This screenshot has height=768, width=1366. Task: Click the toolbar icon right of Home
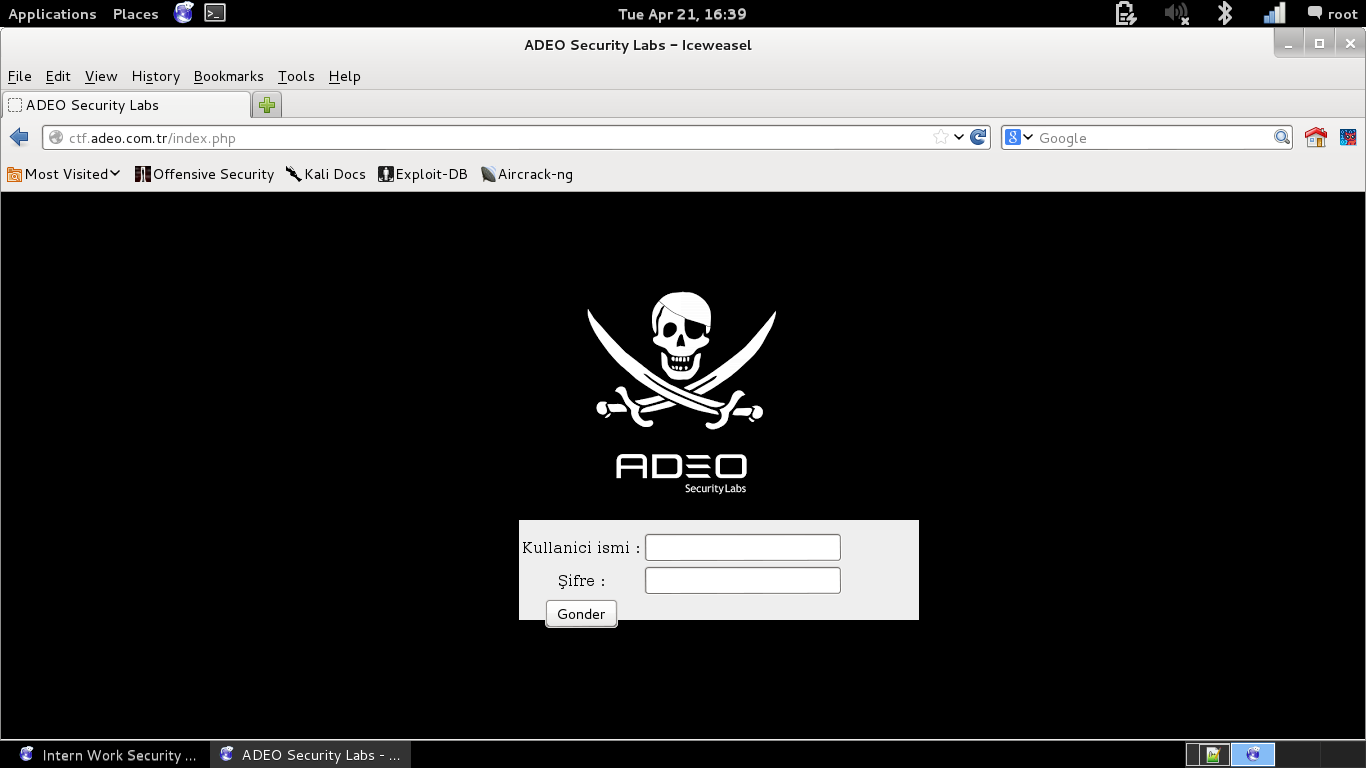[x=1348, y=137]
